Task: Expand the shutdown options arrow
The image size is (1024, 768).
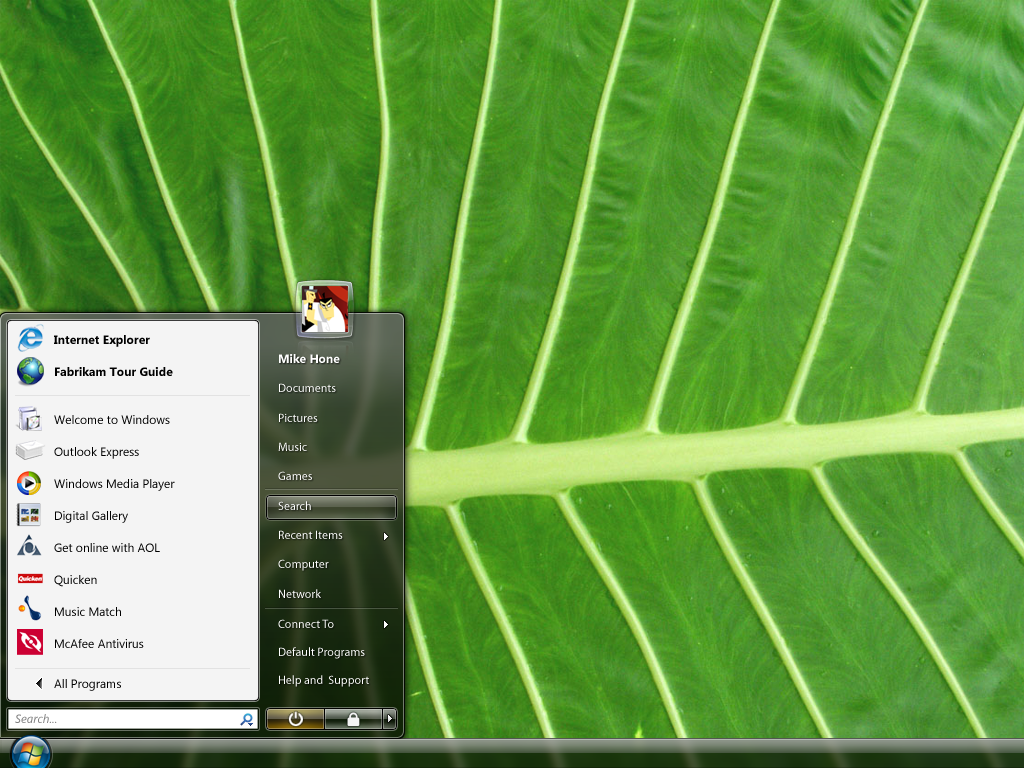Action: 389,719
